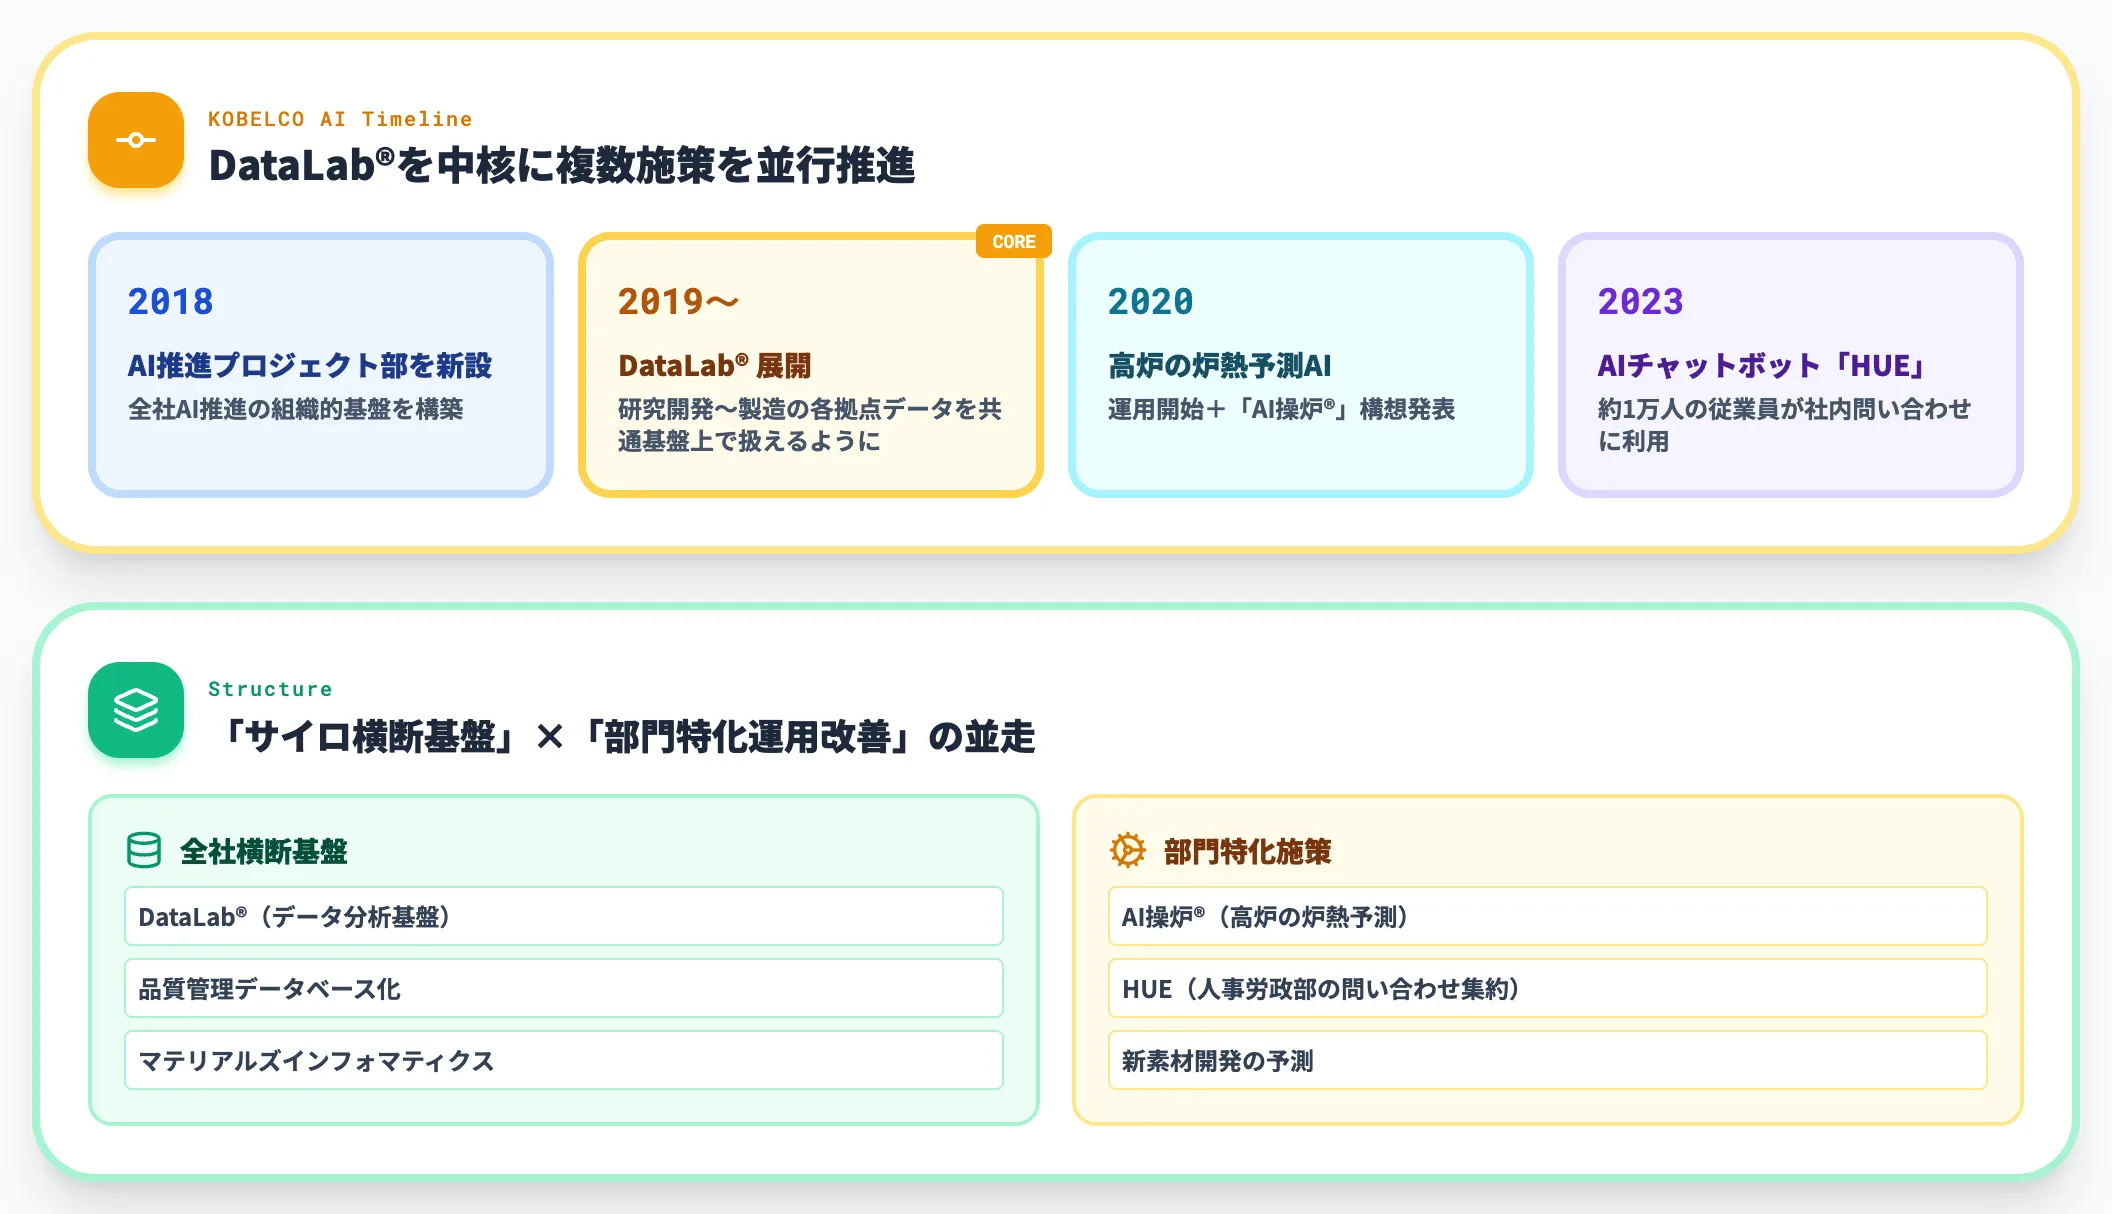This screenshot has width=2112, height=1214.
Task: Click the 部門特化施策 heading
Action: click(1248, 852)
